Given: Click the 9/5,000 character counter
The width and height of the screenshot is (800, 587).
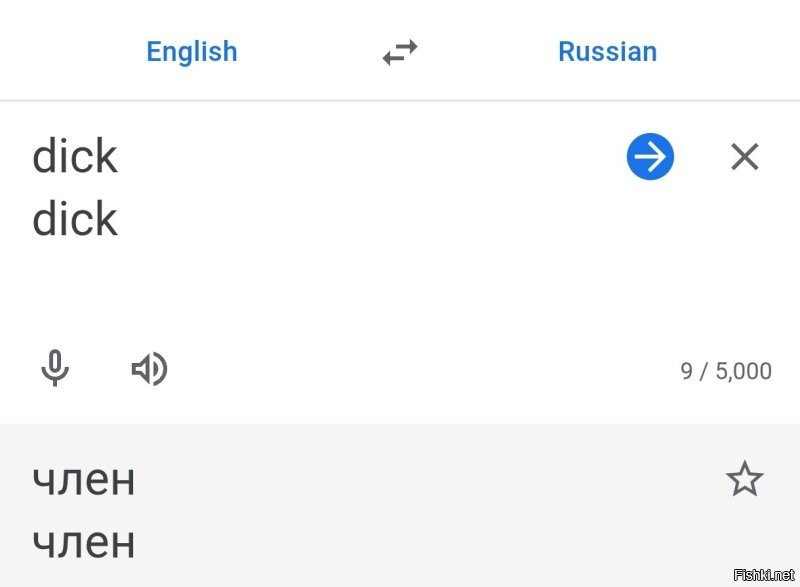Looking at the screenshot, I should point(726,369).
